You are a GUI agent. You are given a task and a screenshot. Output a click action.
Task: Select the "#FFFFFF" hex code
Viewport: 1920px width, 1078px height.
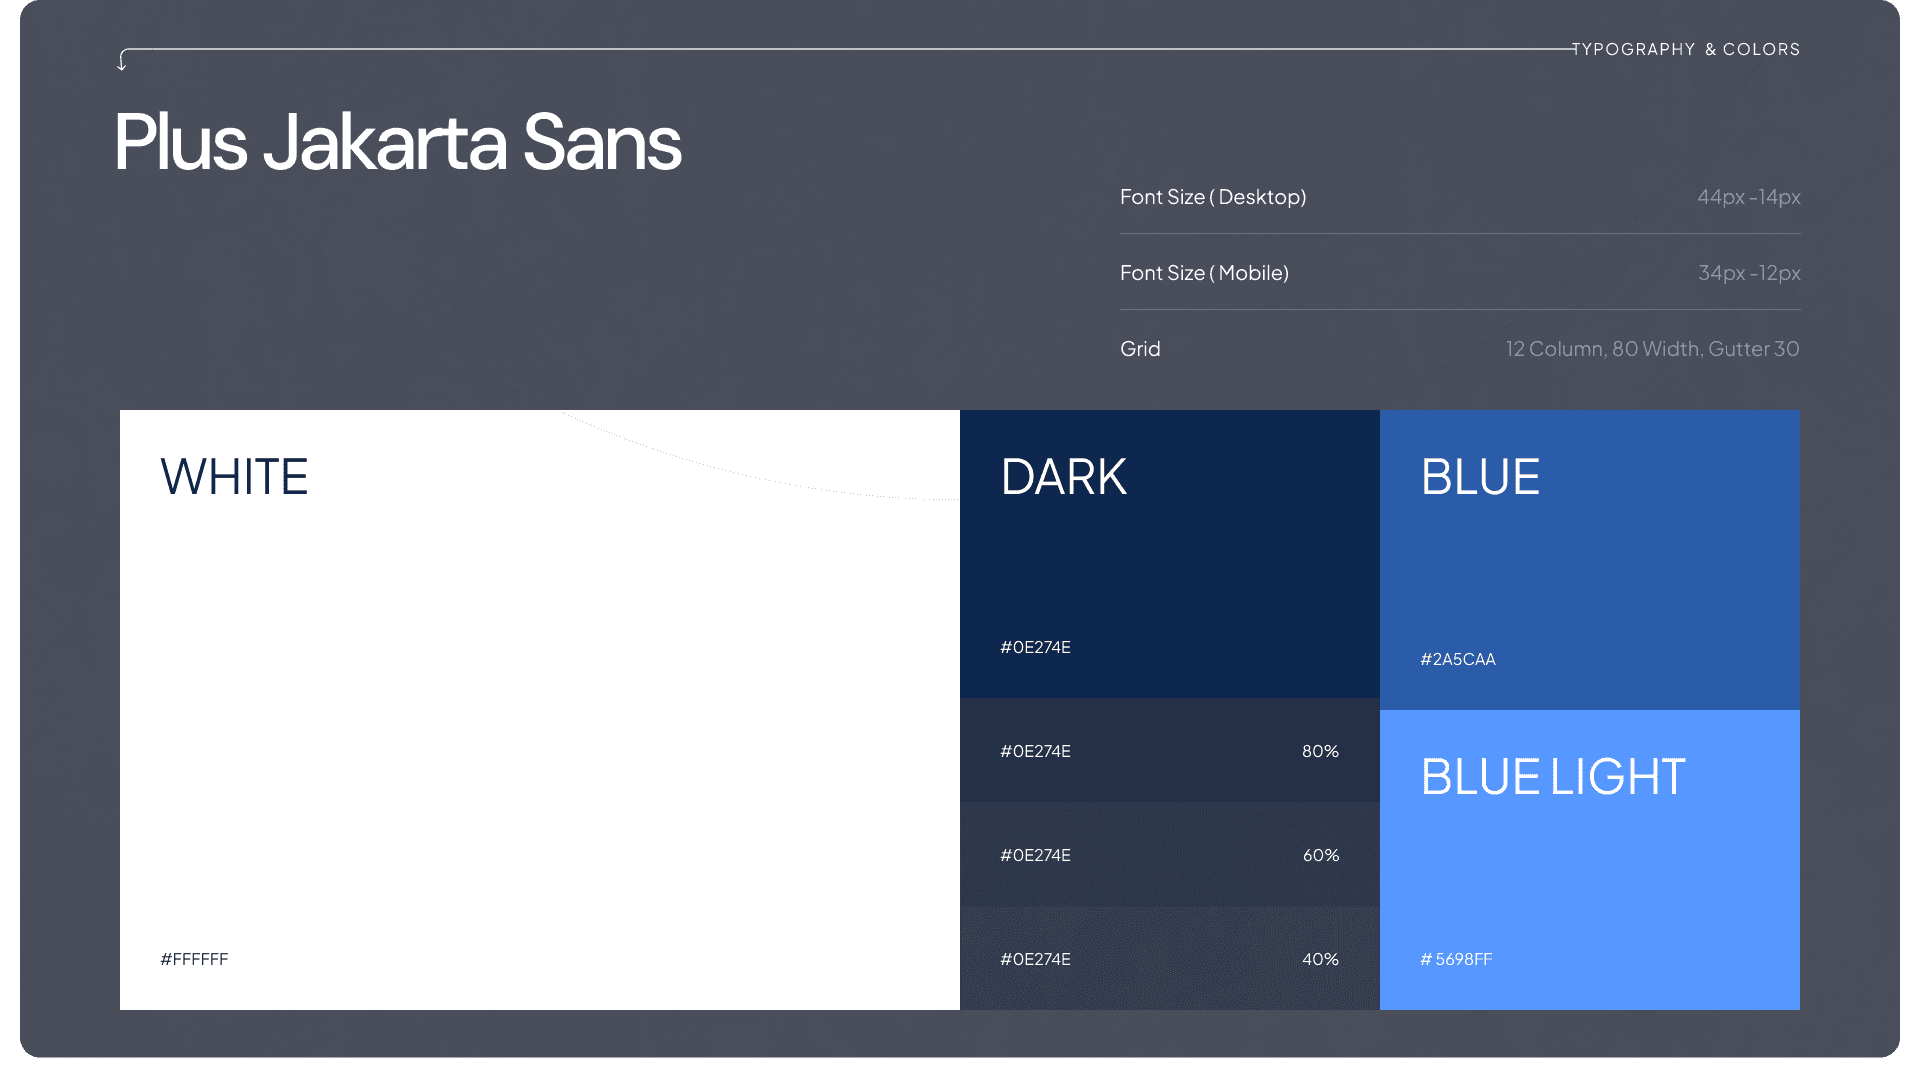194,959
